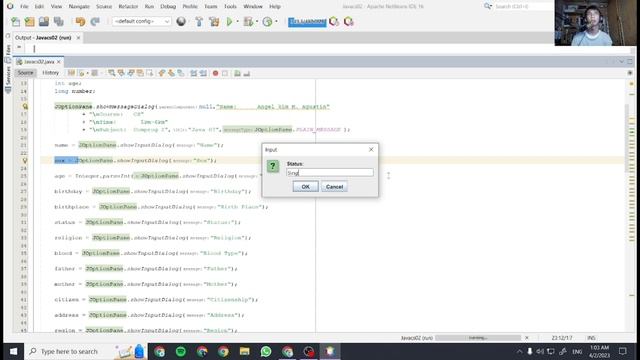Open the Run menu

pyautogui.click(x=149, y=7)
